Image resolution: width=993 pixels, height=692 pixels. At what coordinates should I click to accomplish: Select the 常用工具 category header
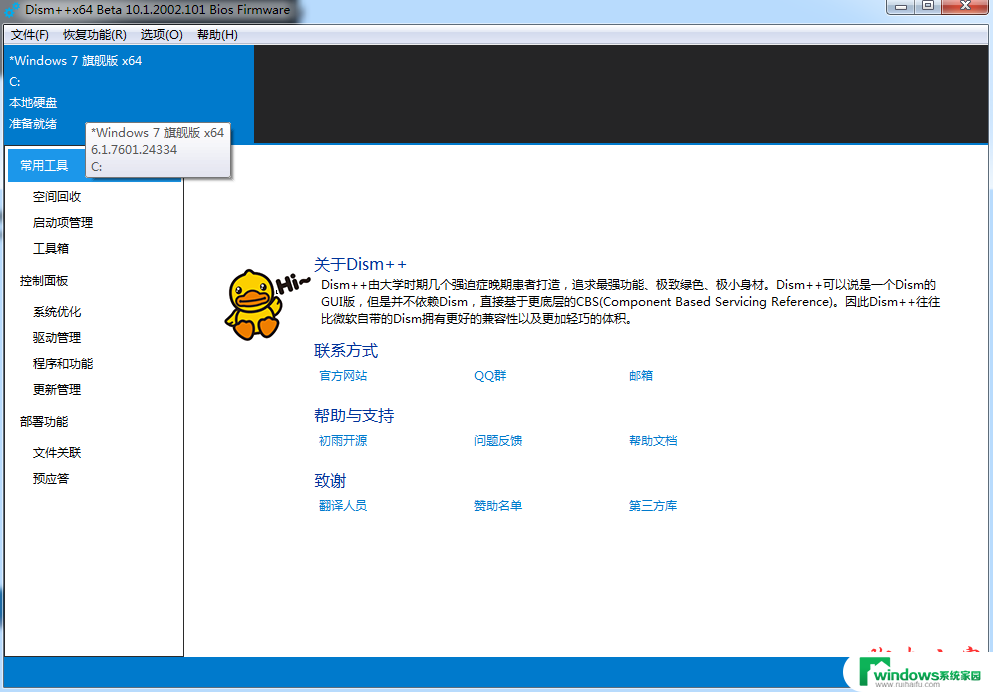95,165
